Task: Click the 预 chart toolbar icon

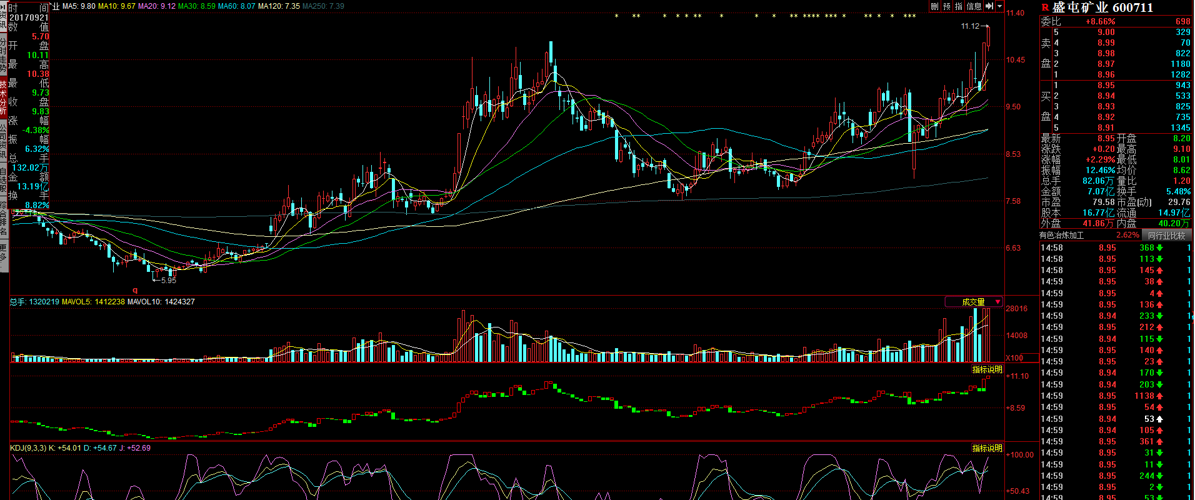Action: coord(947,5)
